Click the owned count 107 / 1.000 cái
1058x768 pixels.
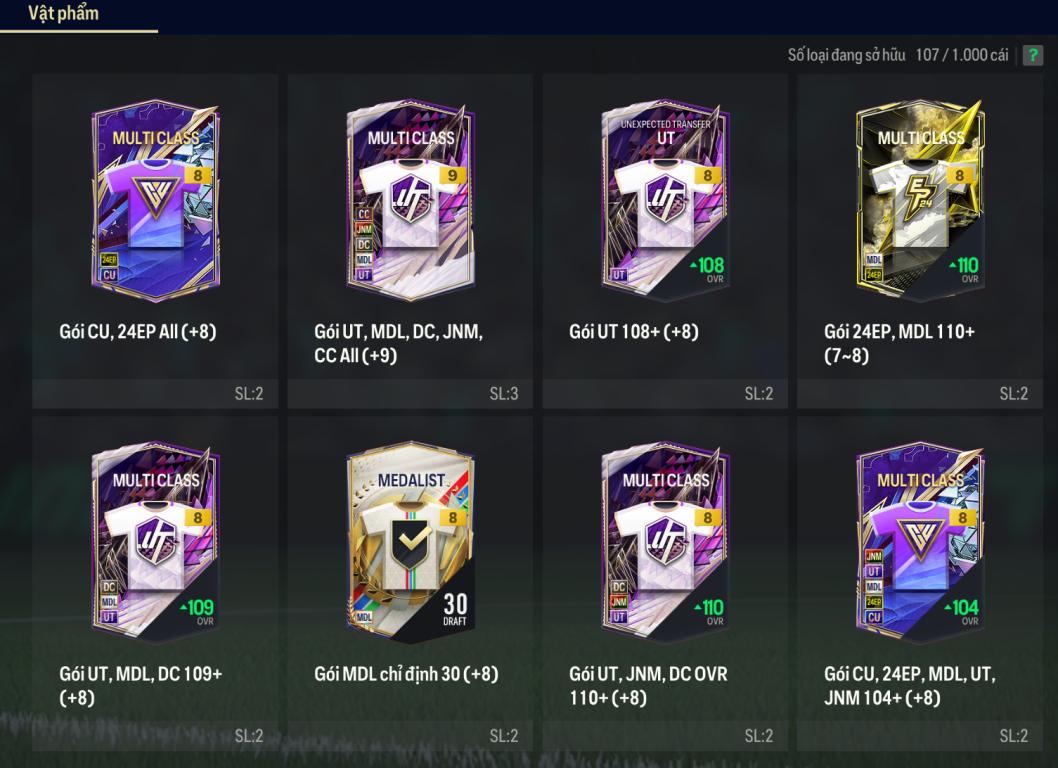click(962, 55)
